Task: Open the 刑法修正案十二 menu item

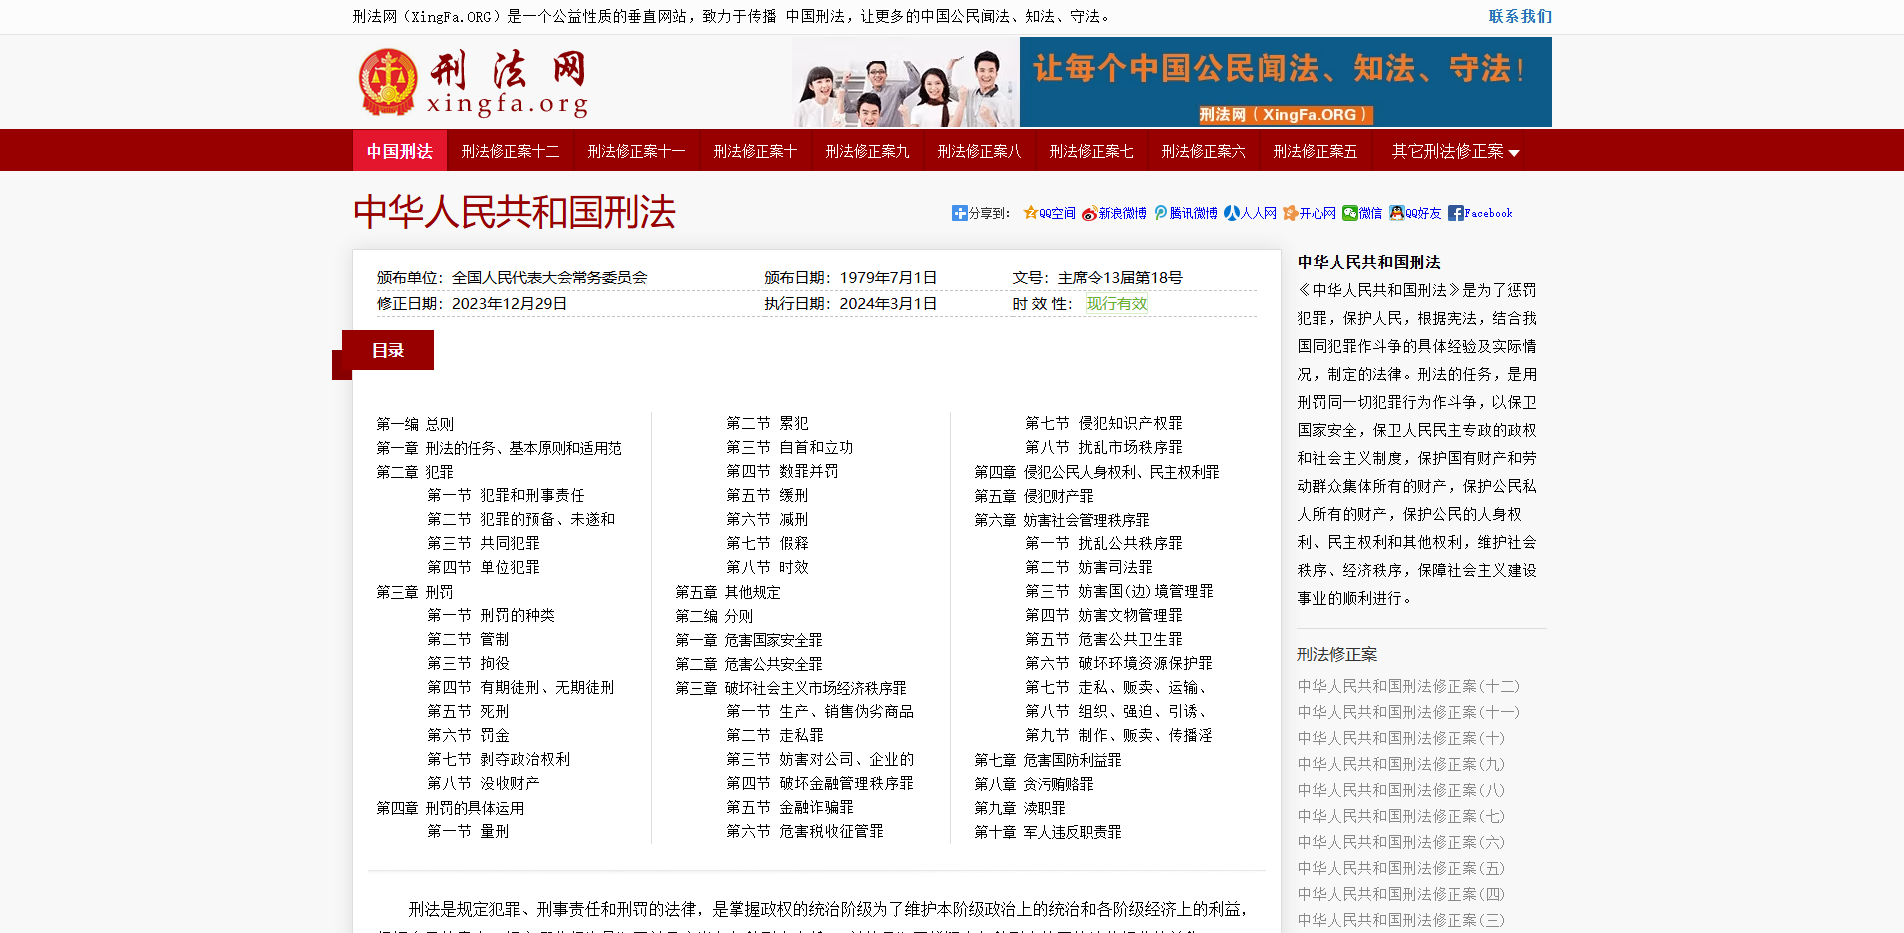Action: coord(510,150)
